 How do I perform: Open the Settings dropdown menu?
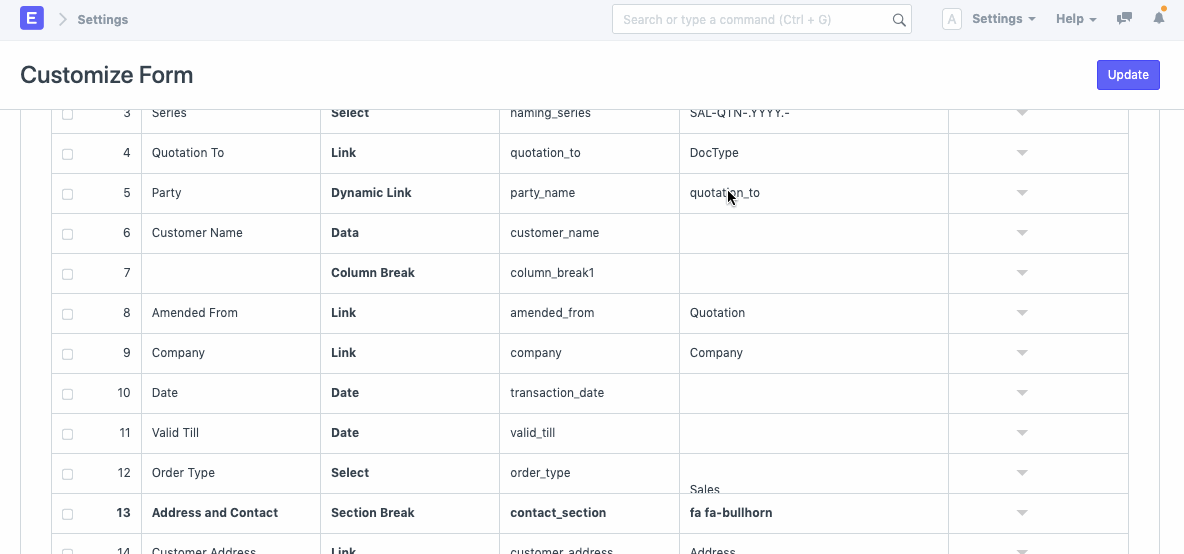point(1002,19)
